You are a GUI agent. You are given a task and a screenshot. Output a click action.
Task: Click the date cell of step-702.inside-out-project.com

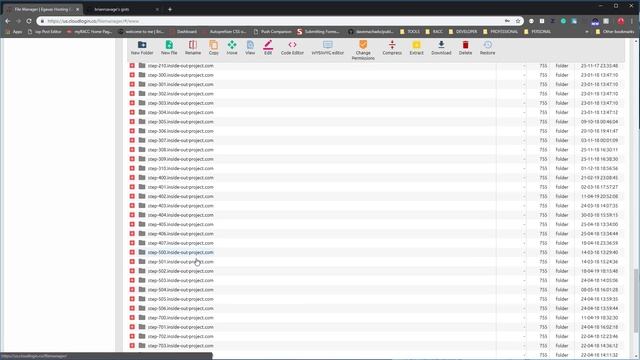pyautogui.click(x=599, y=336)
